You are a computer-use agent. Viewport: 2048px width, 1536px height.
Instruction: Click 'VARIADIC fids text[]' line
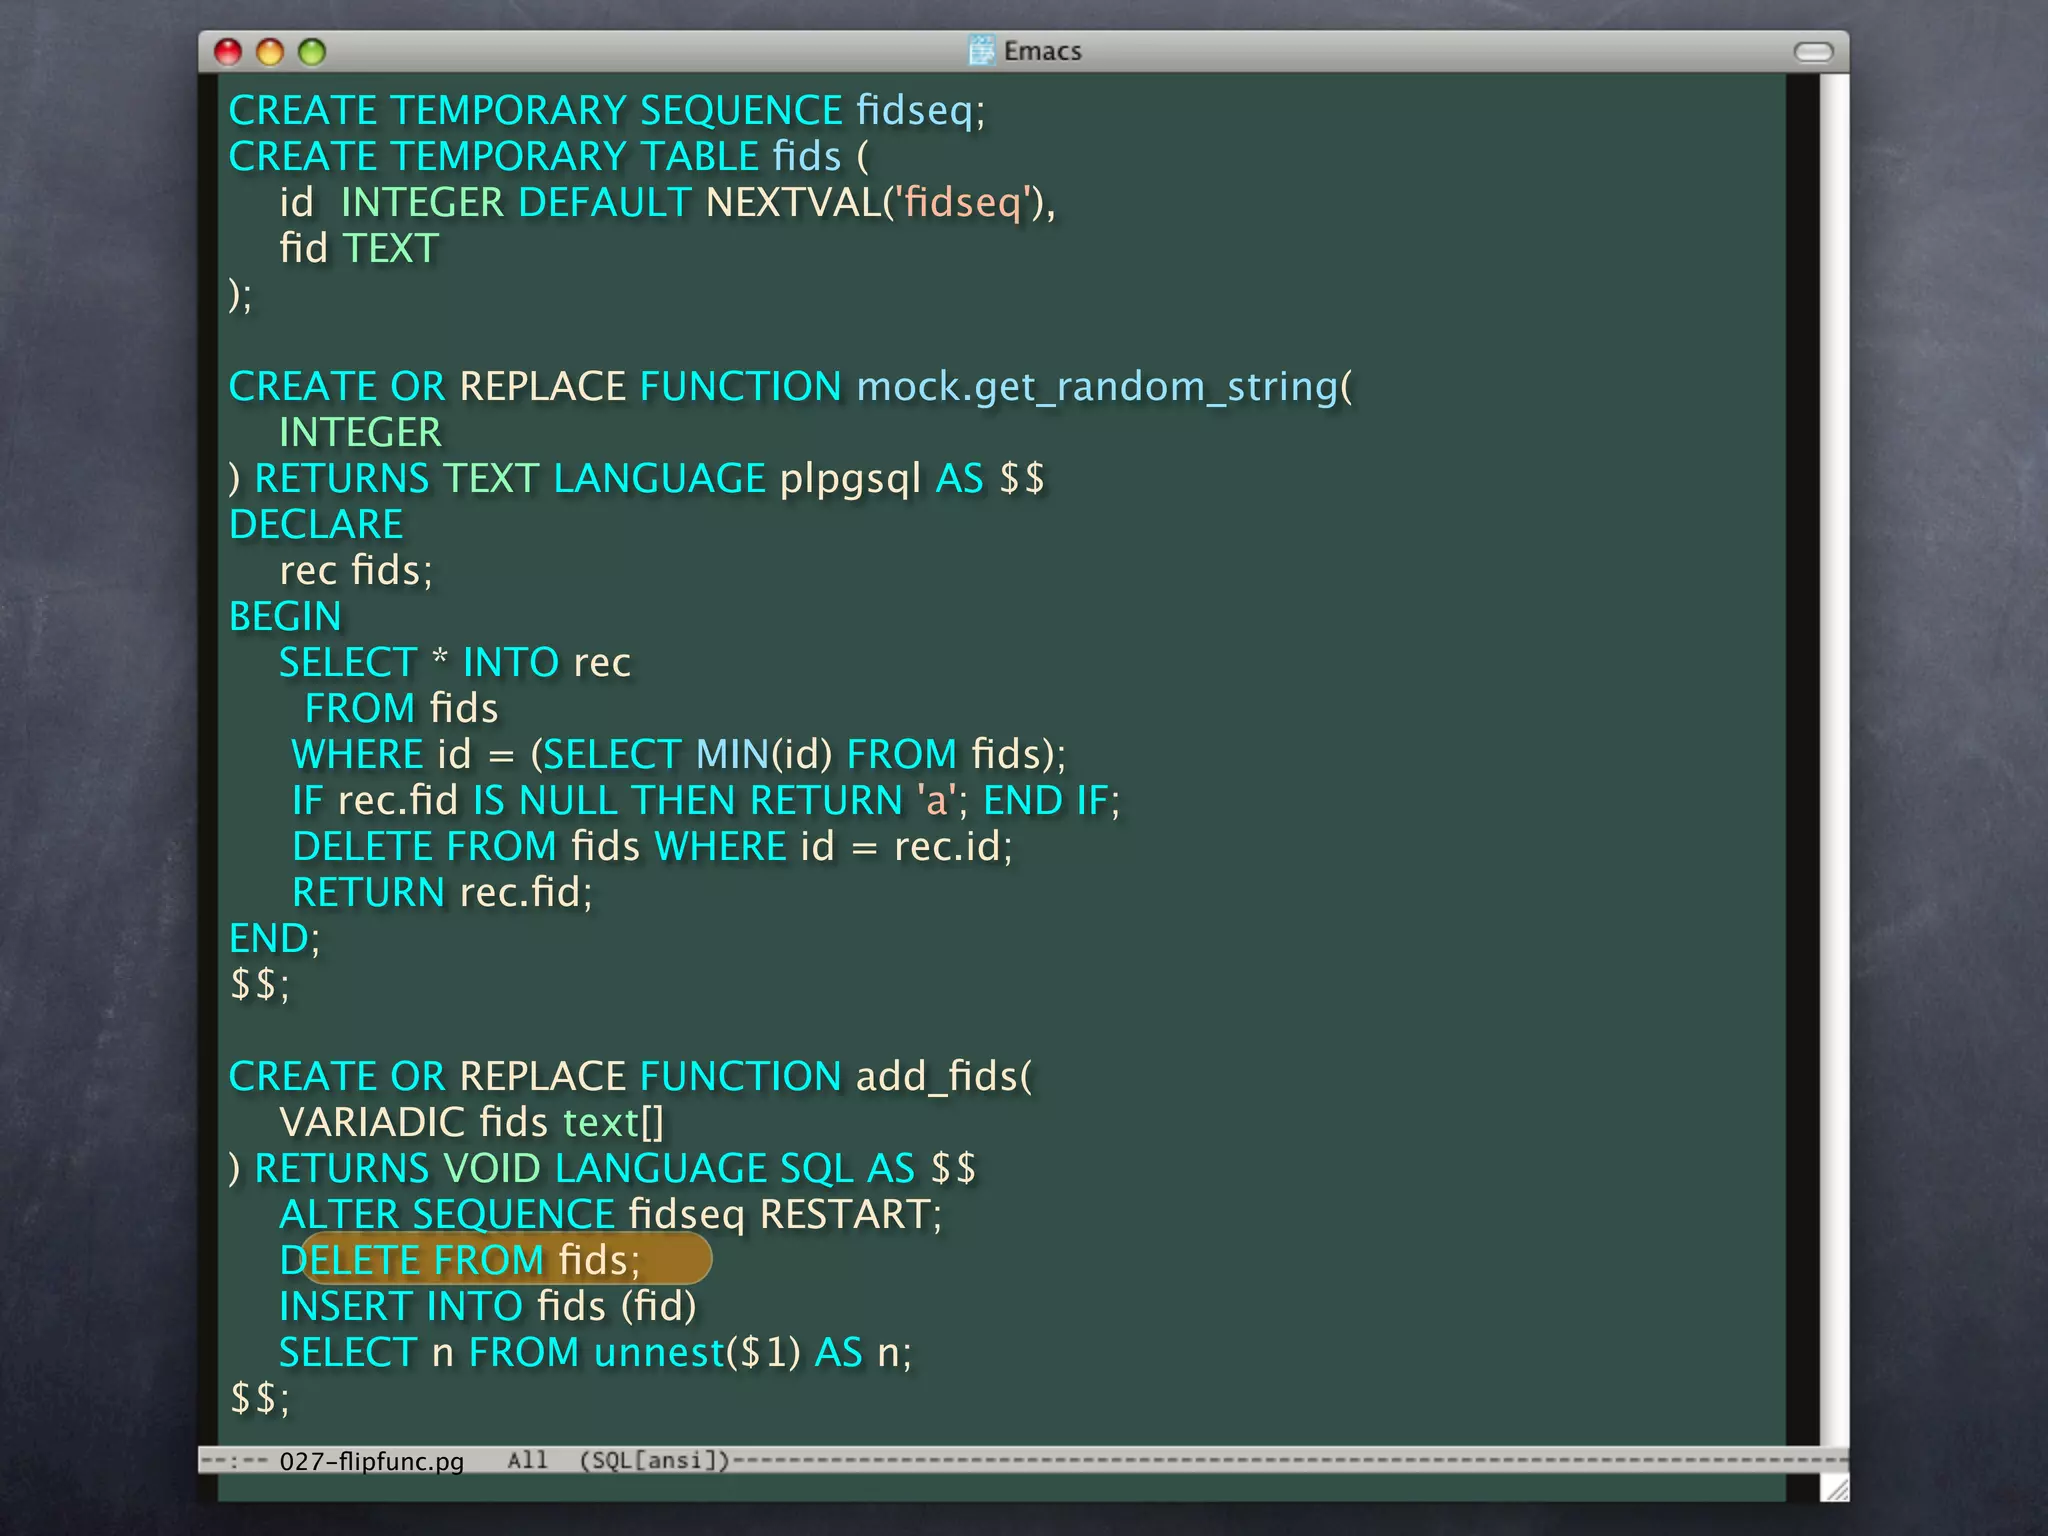point(472,1122)
